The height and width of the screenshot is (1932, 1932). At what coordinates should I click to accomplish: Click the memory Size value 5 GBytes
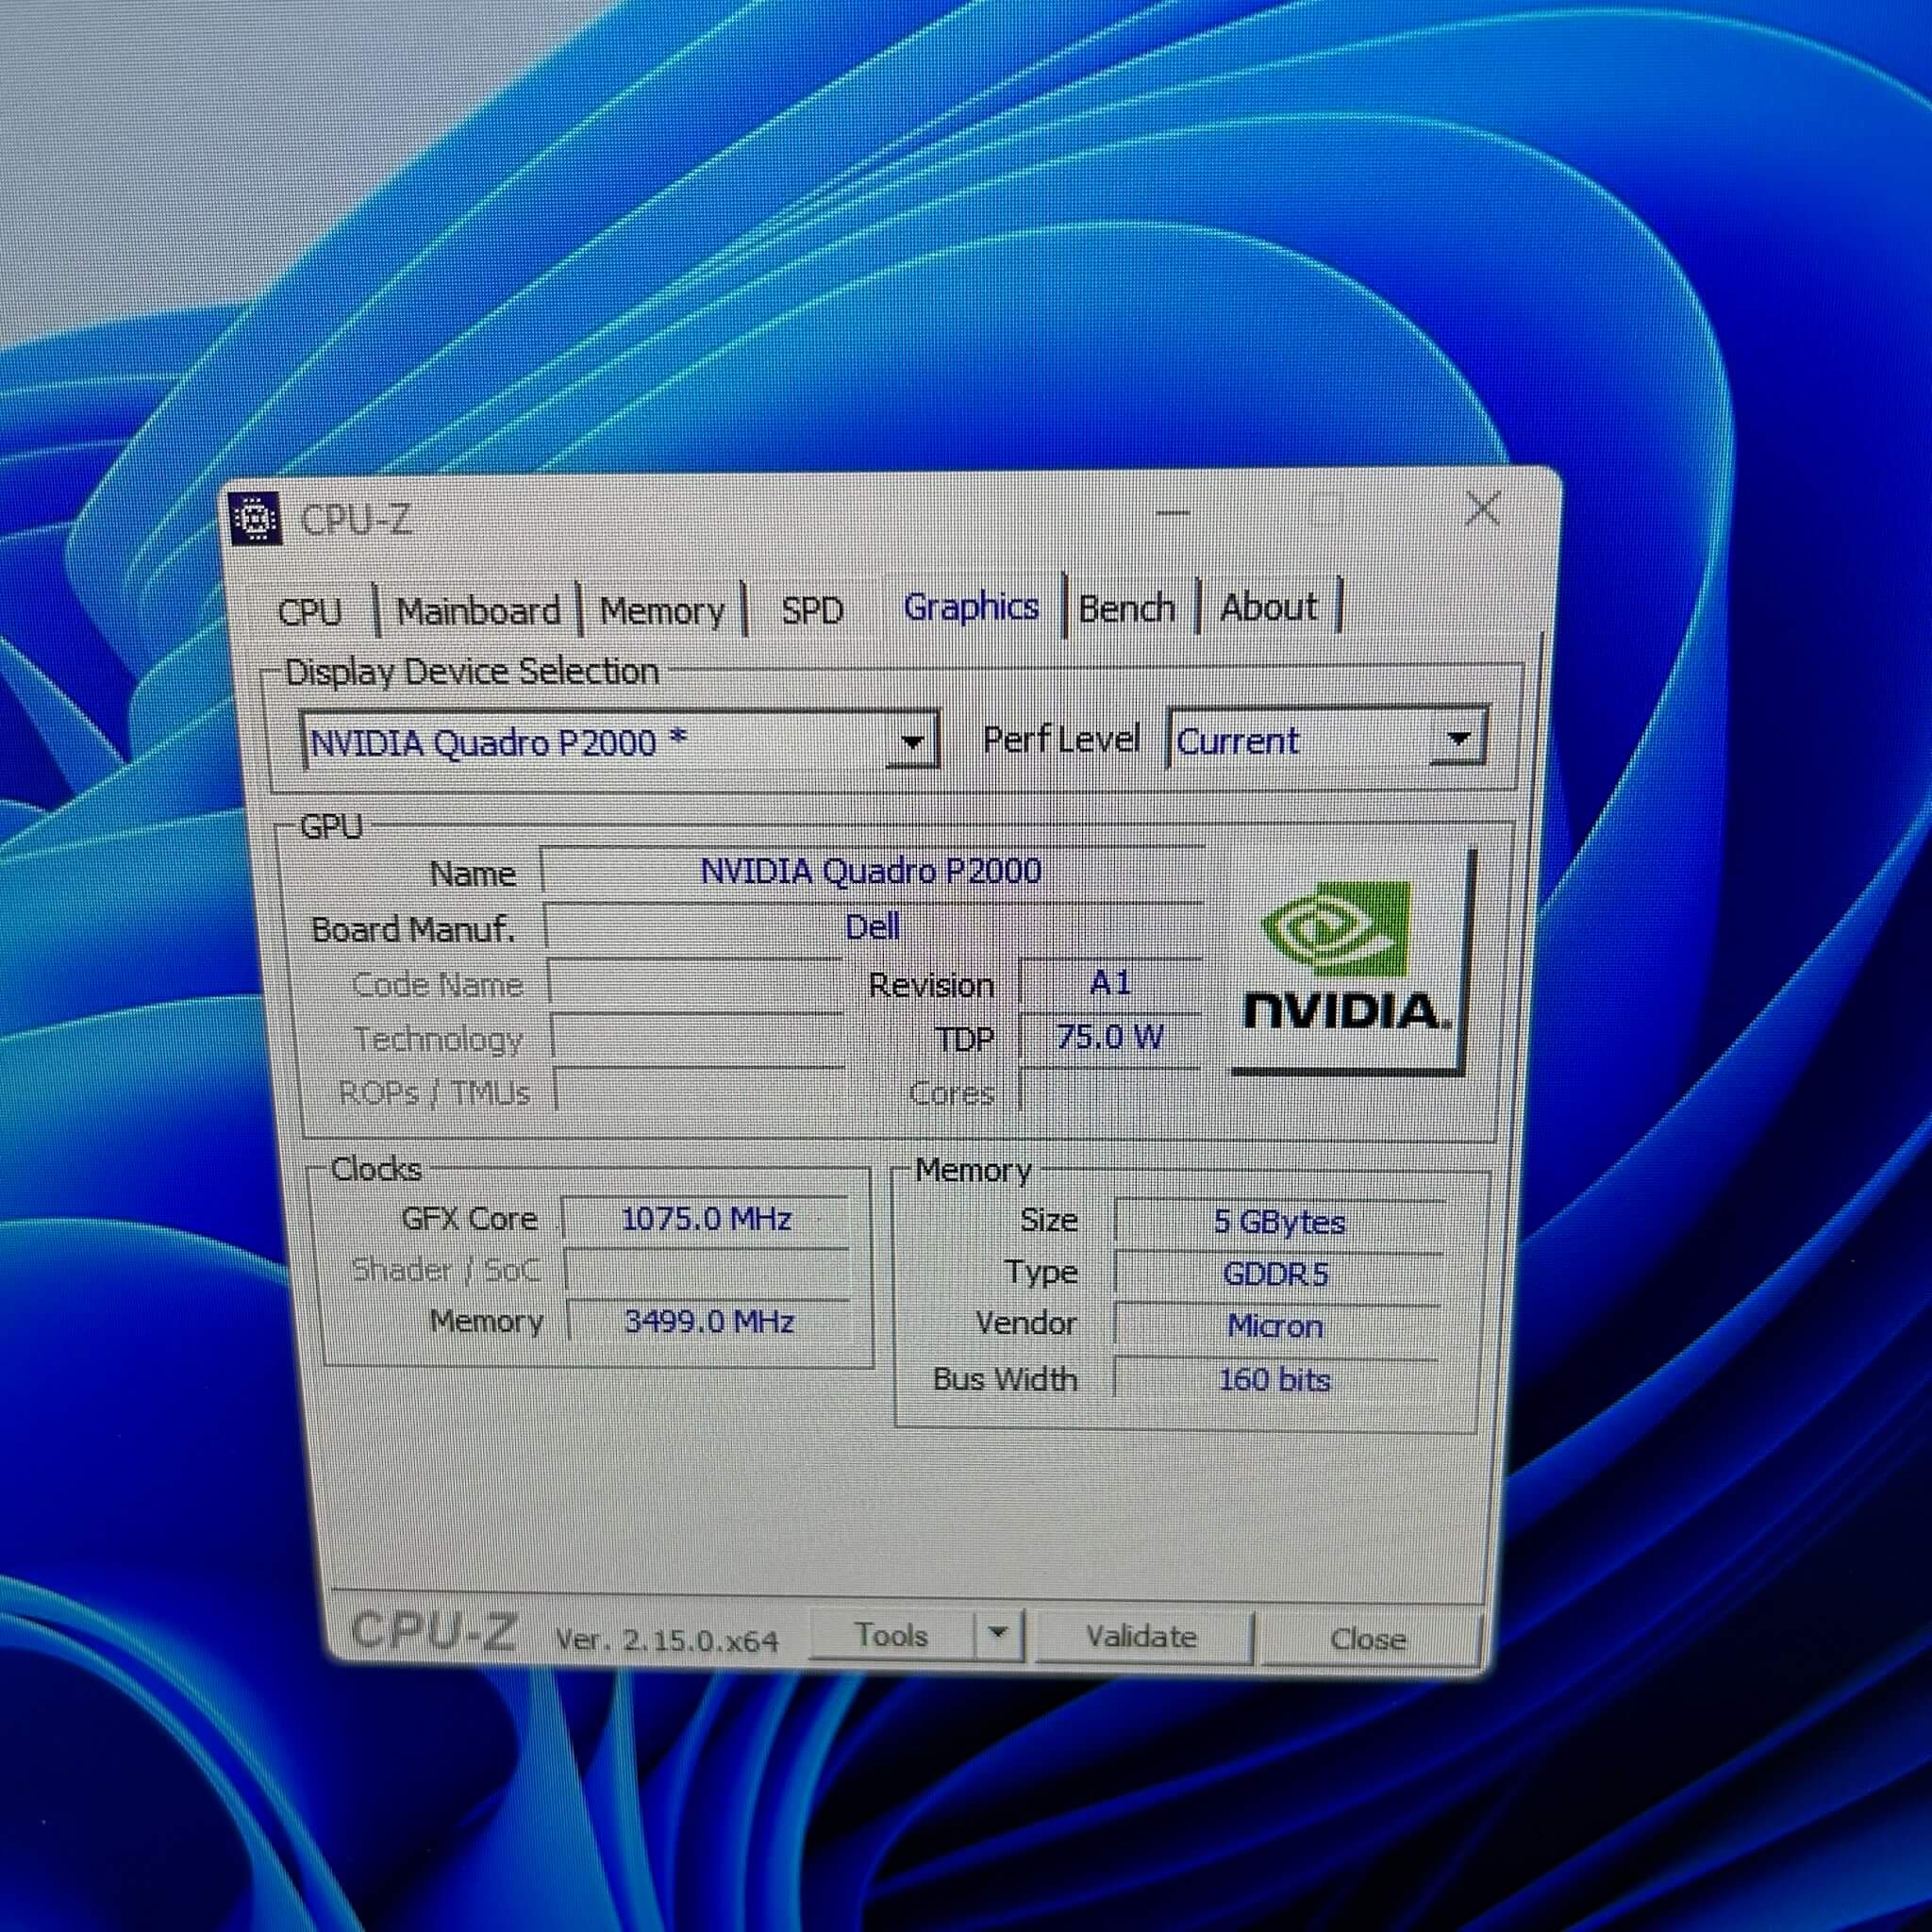pyautogui.click(x=1279, y=1222)
